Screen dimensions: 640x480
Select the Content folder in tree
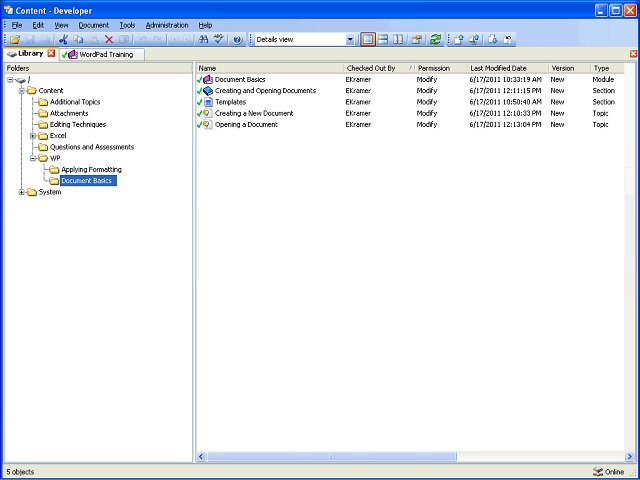51,91
